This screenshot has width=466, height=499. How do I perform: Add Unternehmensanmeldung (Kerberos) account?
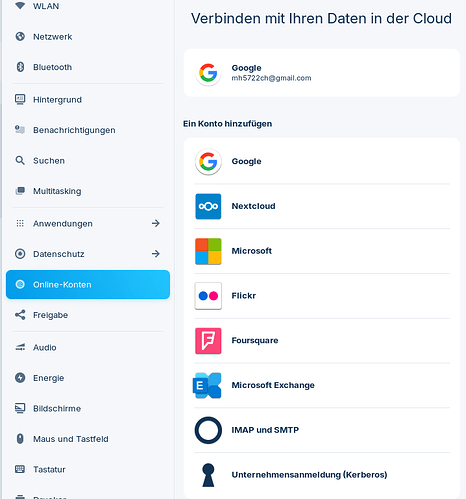click(322, 475)
